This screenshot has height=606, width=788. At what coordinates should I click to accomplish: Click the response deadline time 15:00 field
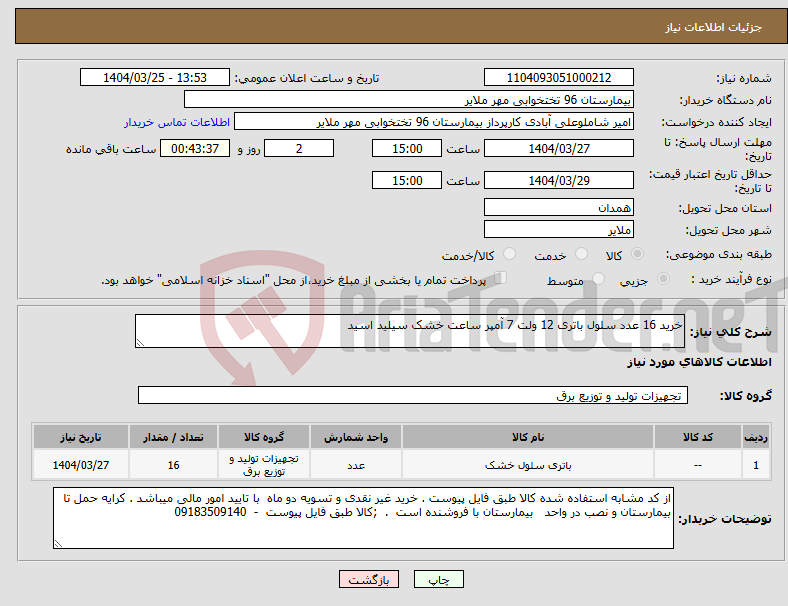point(407,149)
